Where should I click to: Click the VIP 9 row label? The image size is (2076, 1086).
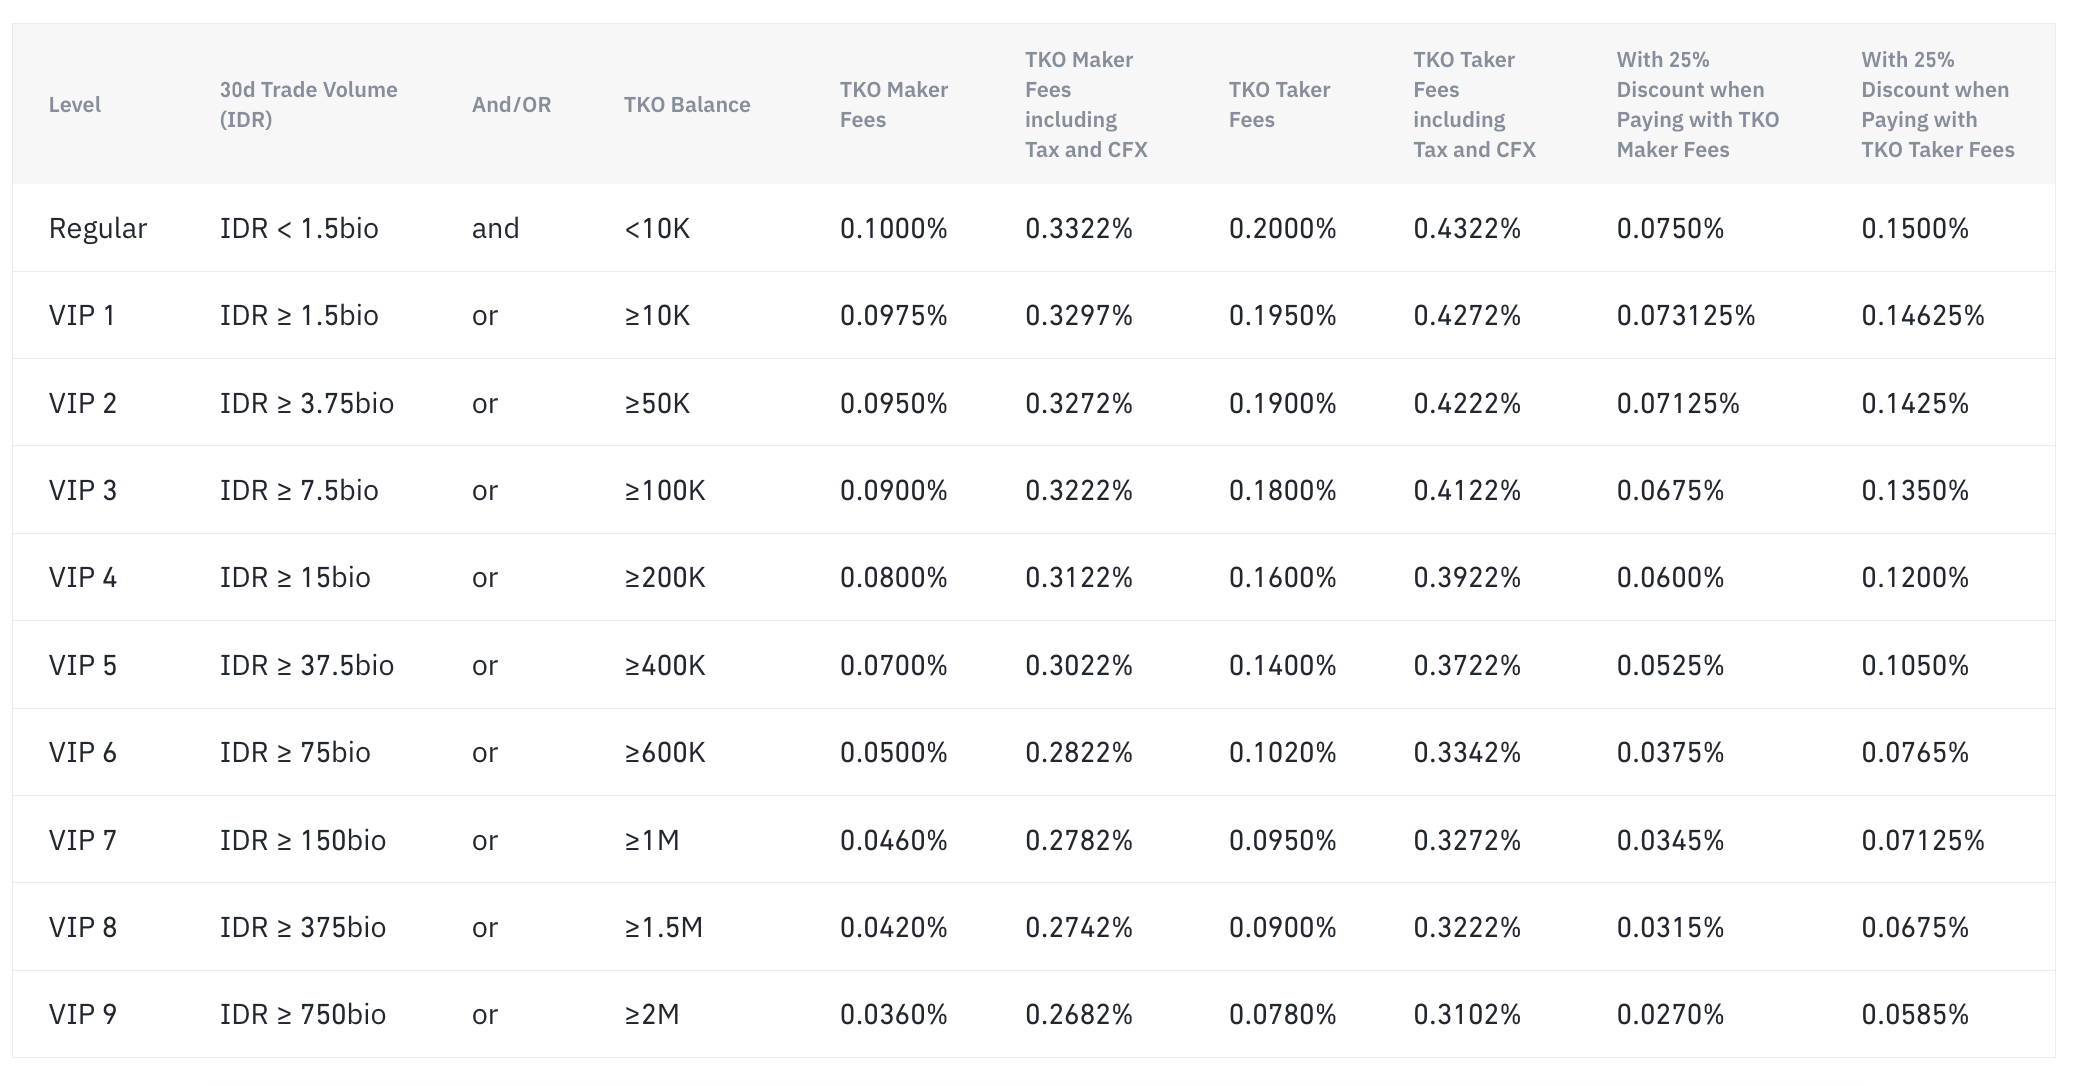click(x=83, y=1014)
